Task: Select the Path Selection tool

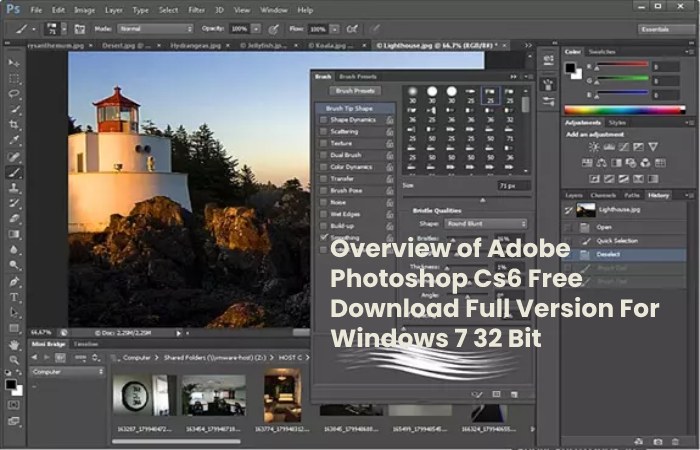Action: click(14, 312)
